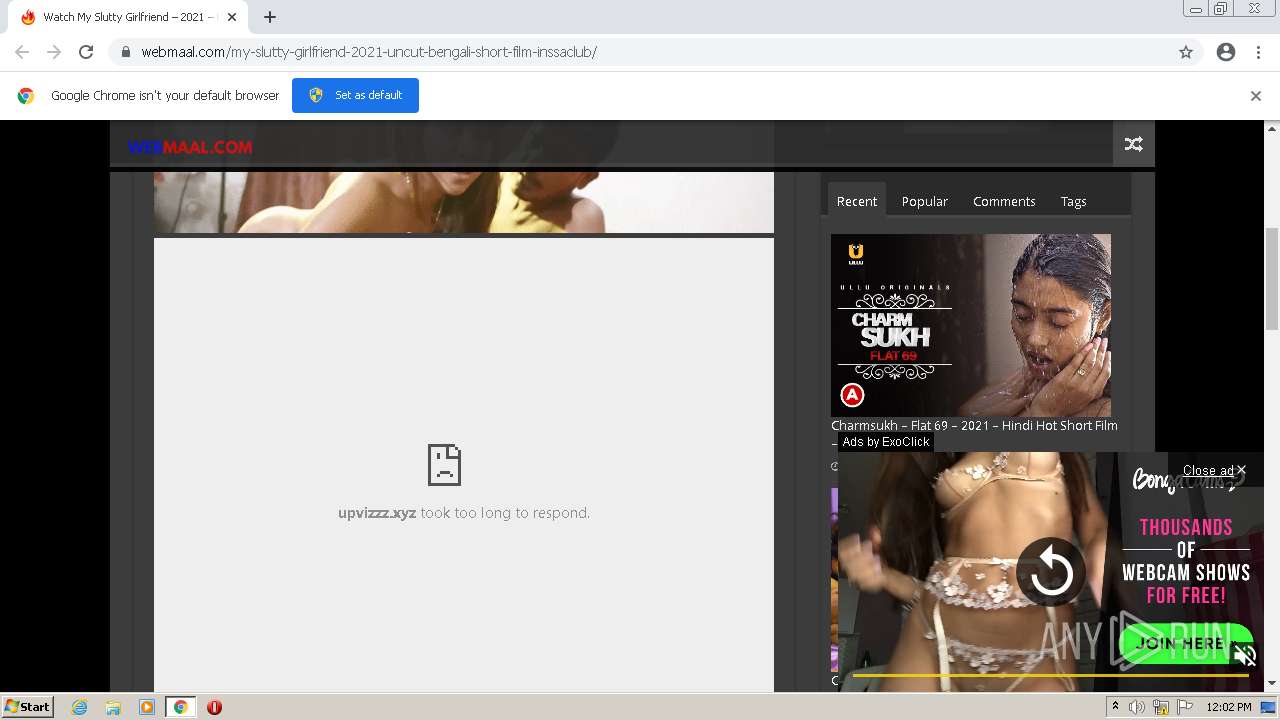Switch to the Tags tab
Viewport: 1280px width, 720px height.
click(x=1073, y=201)
